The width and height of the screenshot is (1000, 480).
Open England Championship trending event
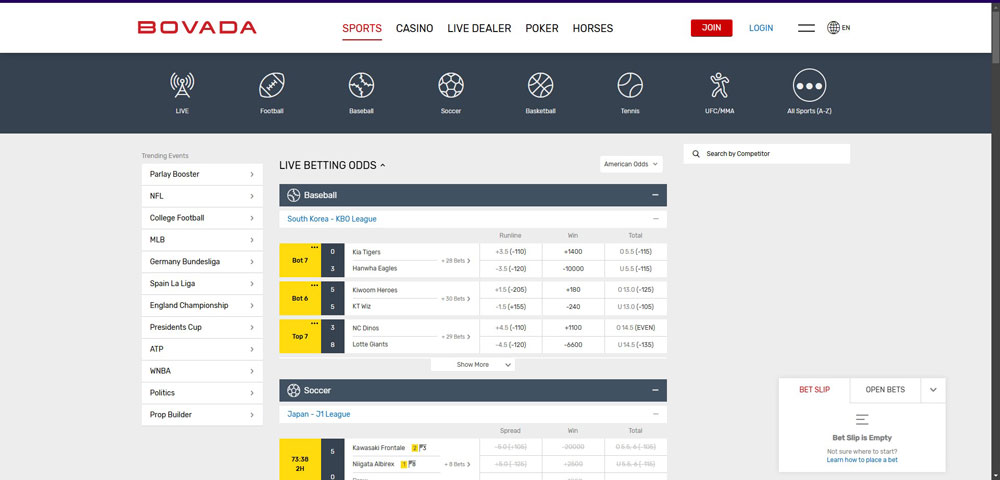tap(202, 305)
